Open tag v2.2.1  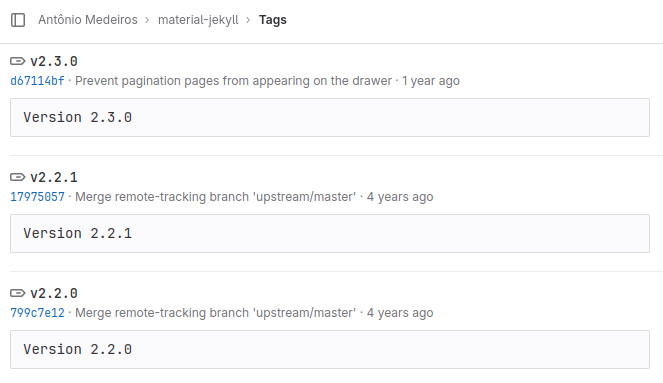click(x=54, y=177)
